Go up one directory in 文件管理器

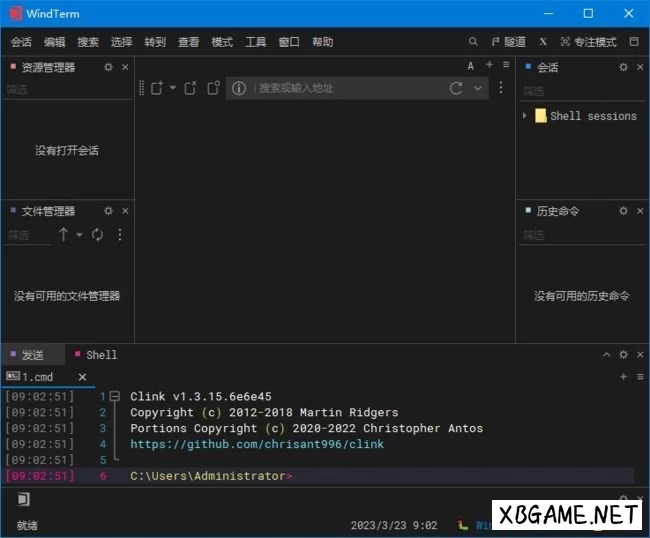tap(63, 235)
